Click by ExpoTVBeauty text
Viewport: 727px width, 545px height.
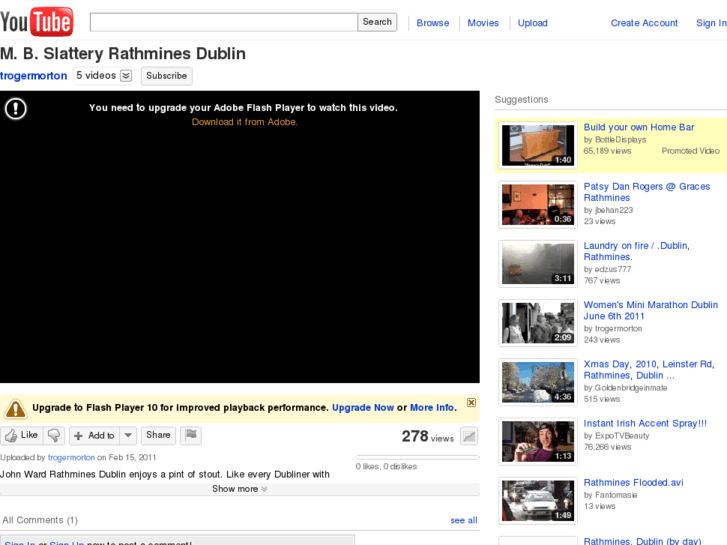point(617,436)
